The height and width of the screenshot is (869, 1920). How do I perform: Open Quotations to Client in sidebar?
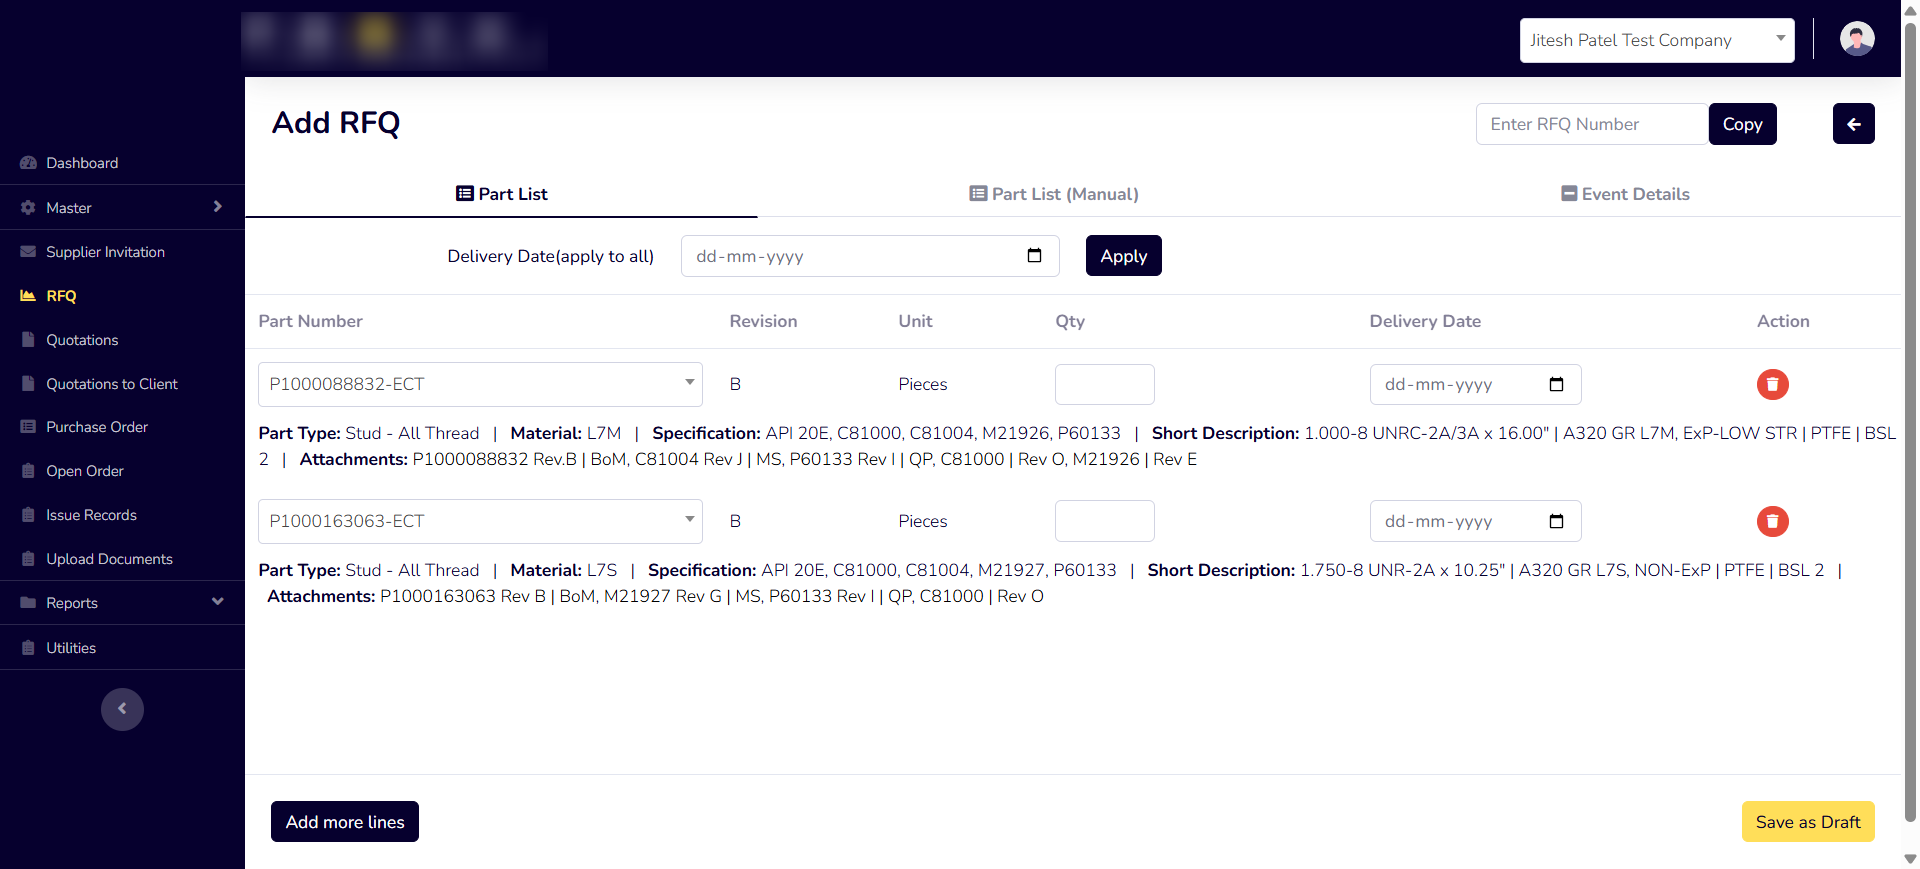(x=112, y=384)
